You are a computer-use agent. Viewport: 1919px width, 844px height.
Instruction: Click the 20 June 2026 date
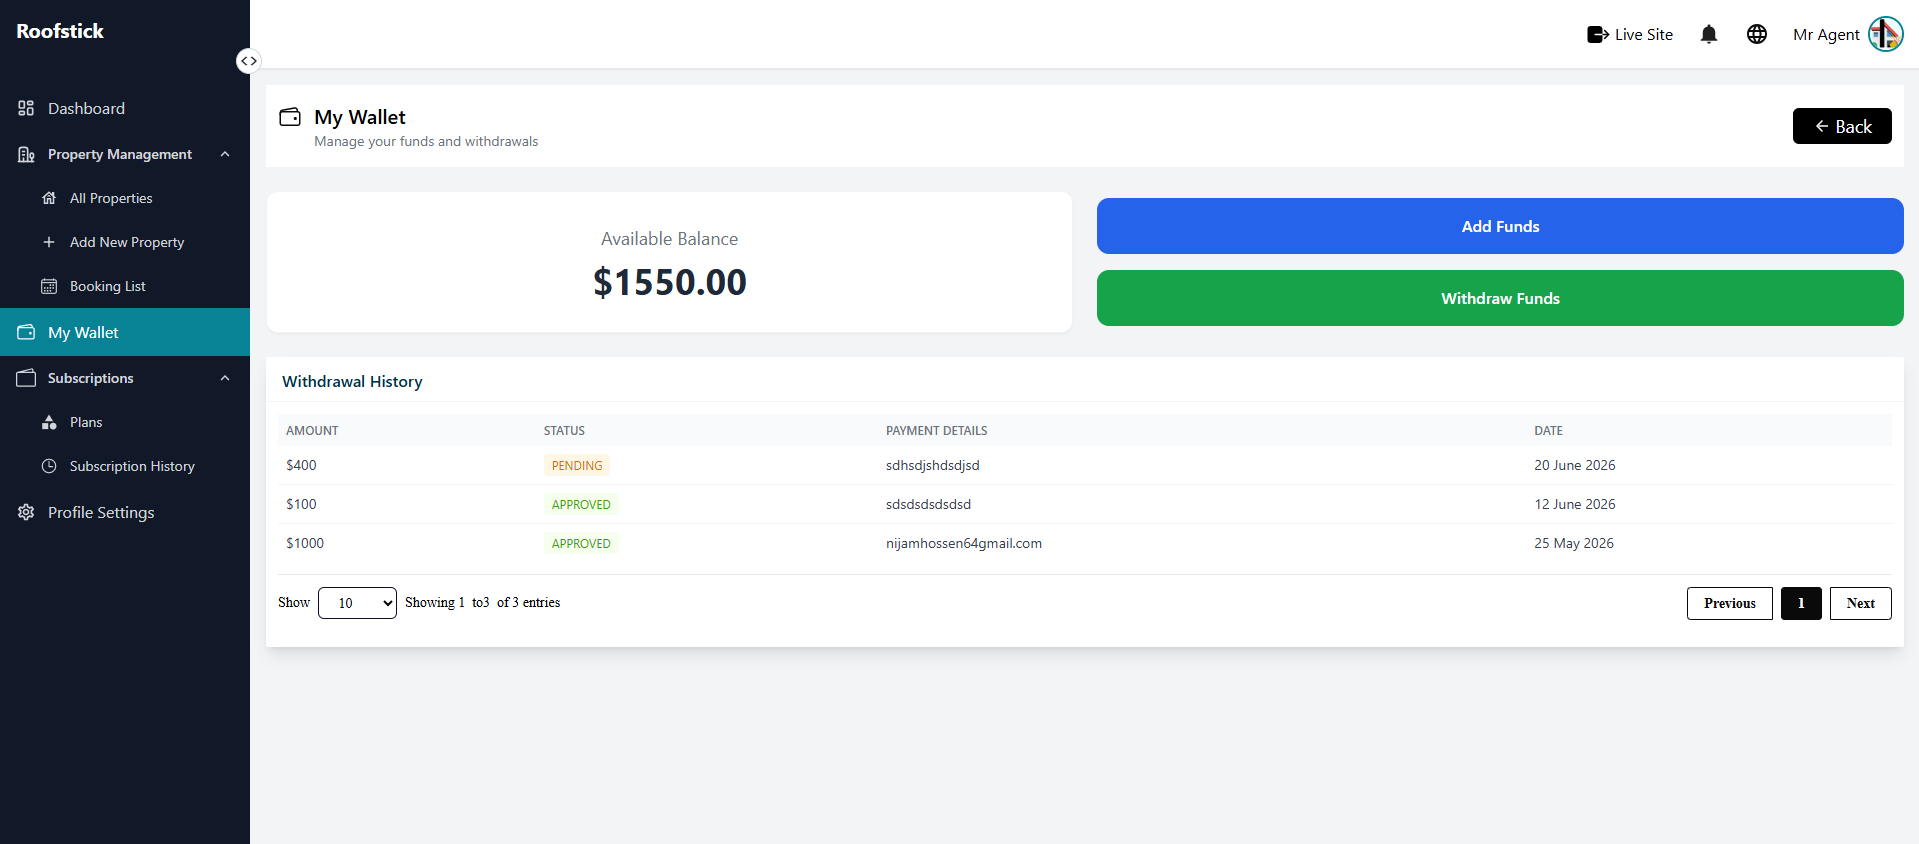[1575, 465]
